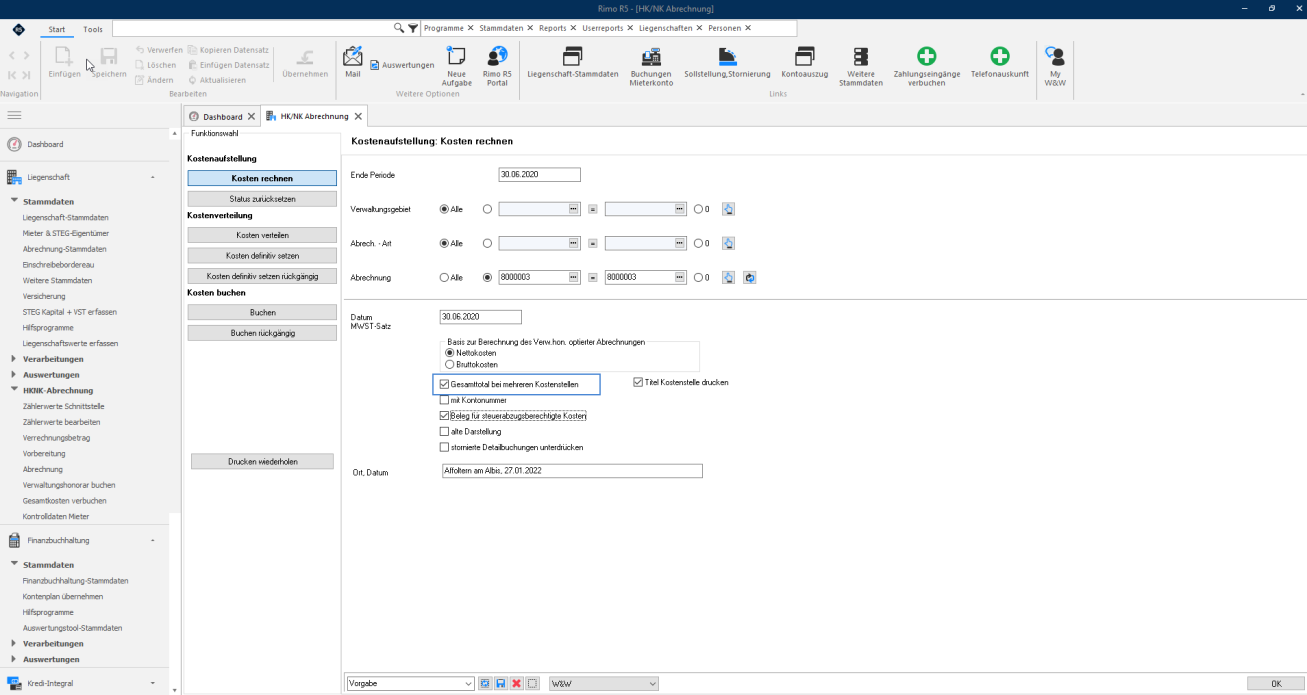The image size is (1307, 695).
Task: Click the red X delete preset icon
Action: click(x=517, y=683)
